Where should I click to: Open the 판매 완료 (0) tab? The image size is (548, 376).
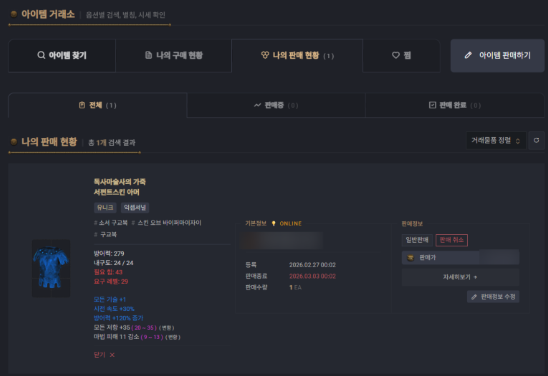pyautogui.click(x=455, y=105)
